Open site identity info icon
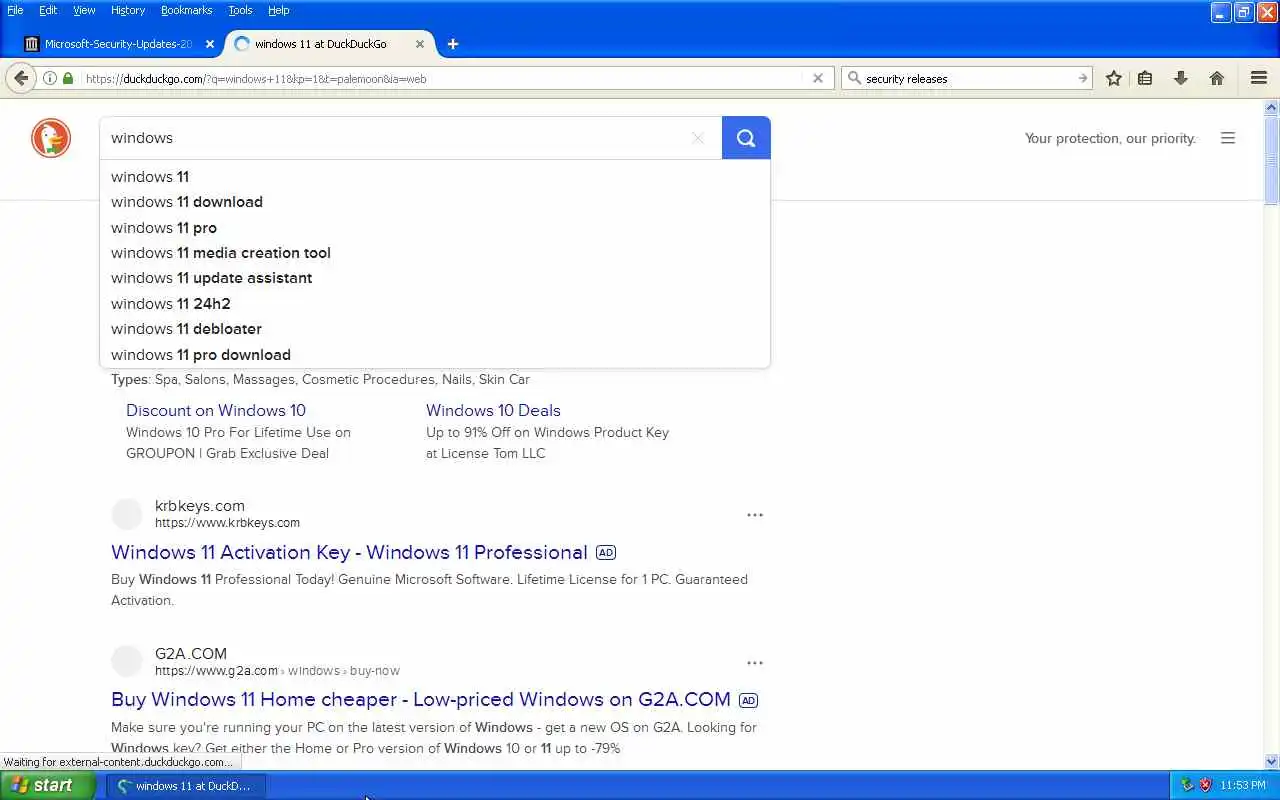 (49, 78)
